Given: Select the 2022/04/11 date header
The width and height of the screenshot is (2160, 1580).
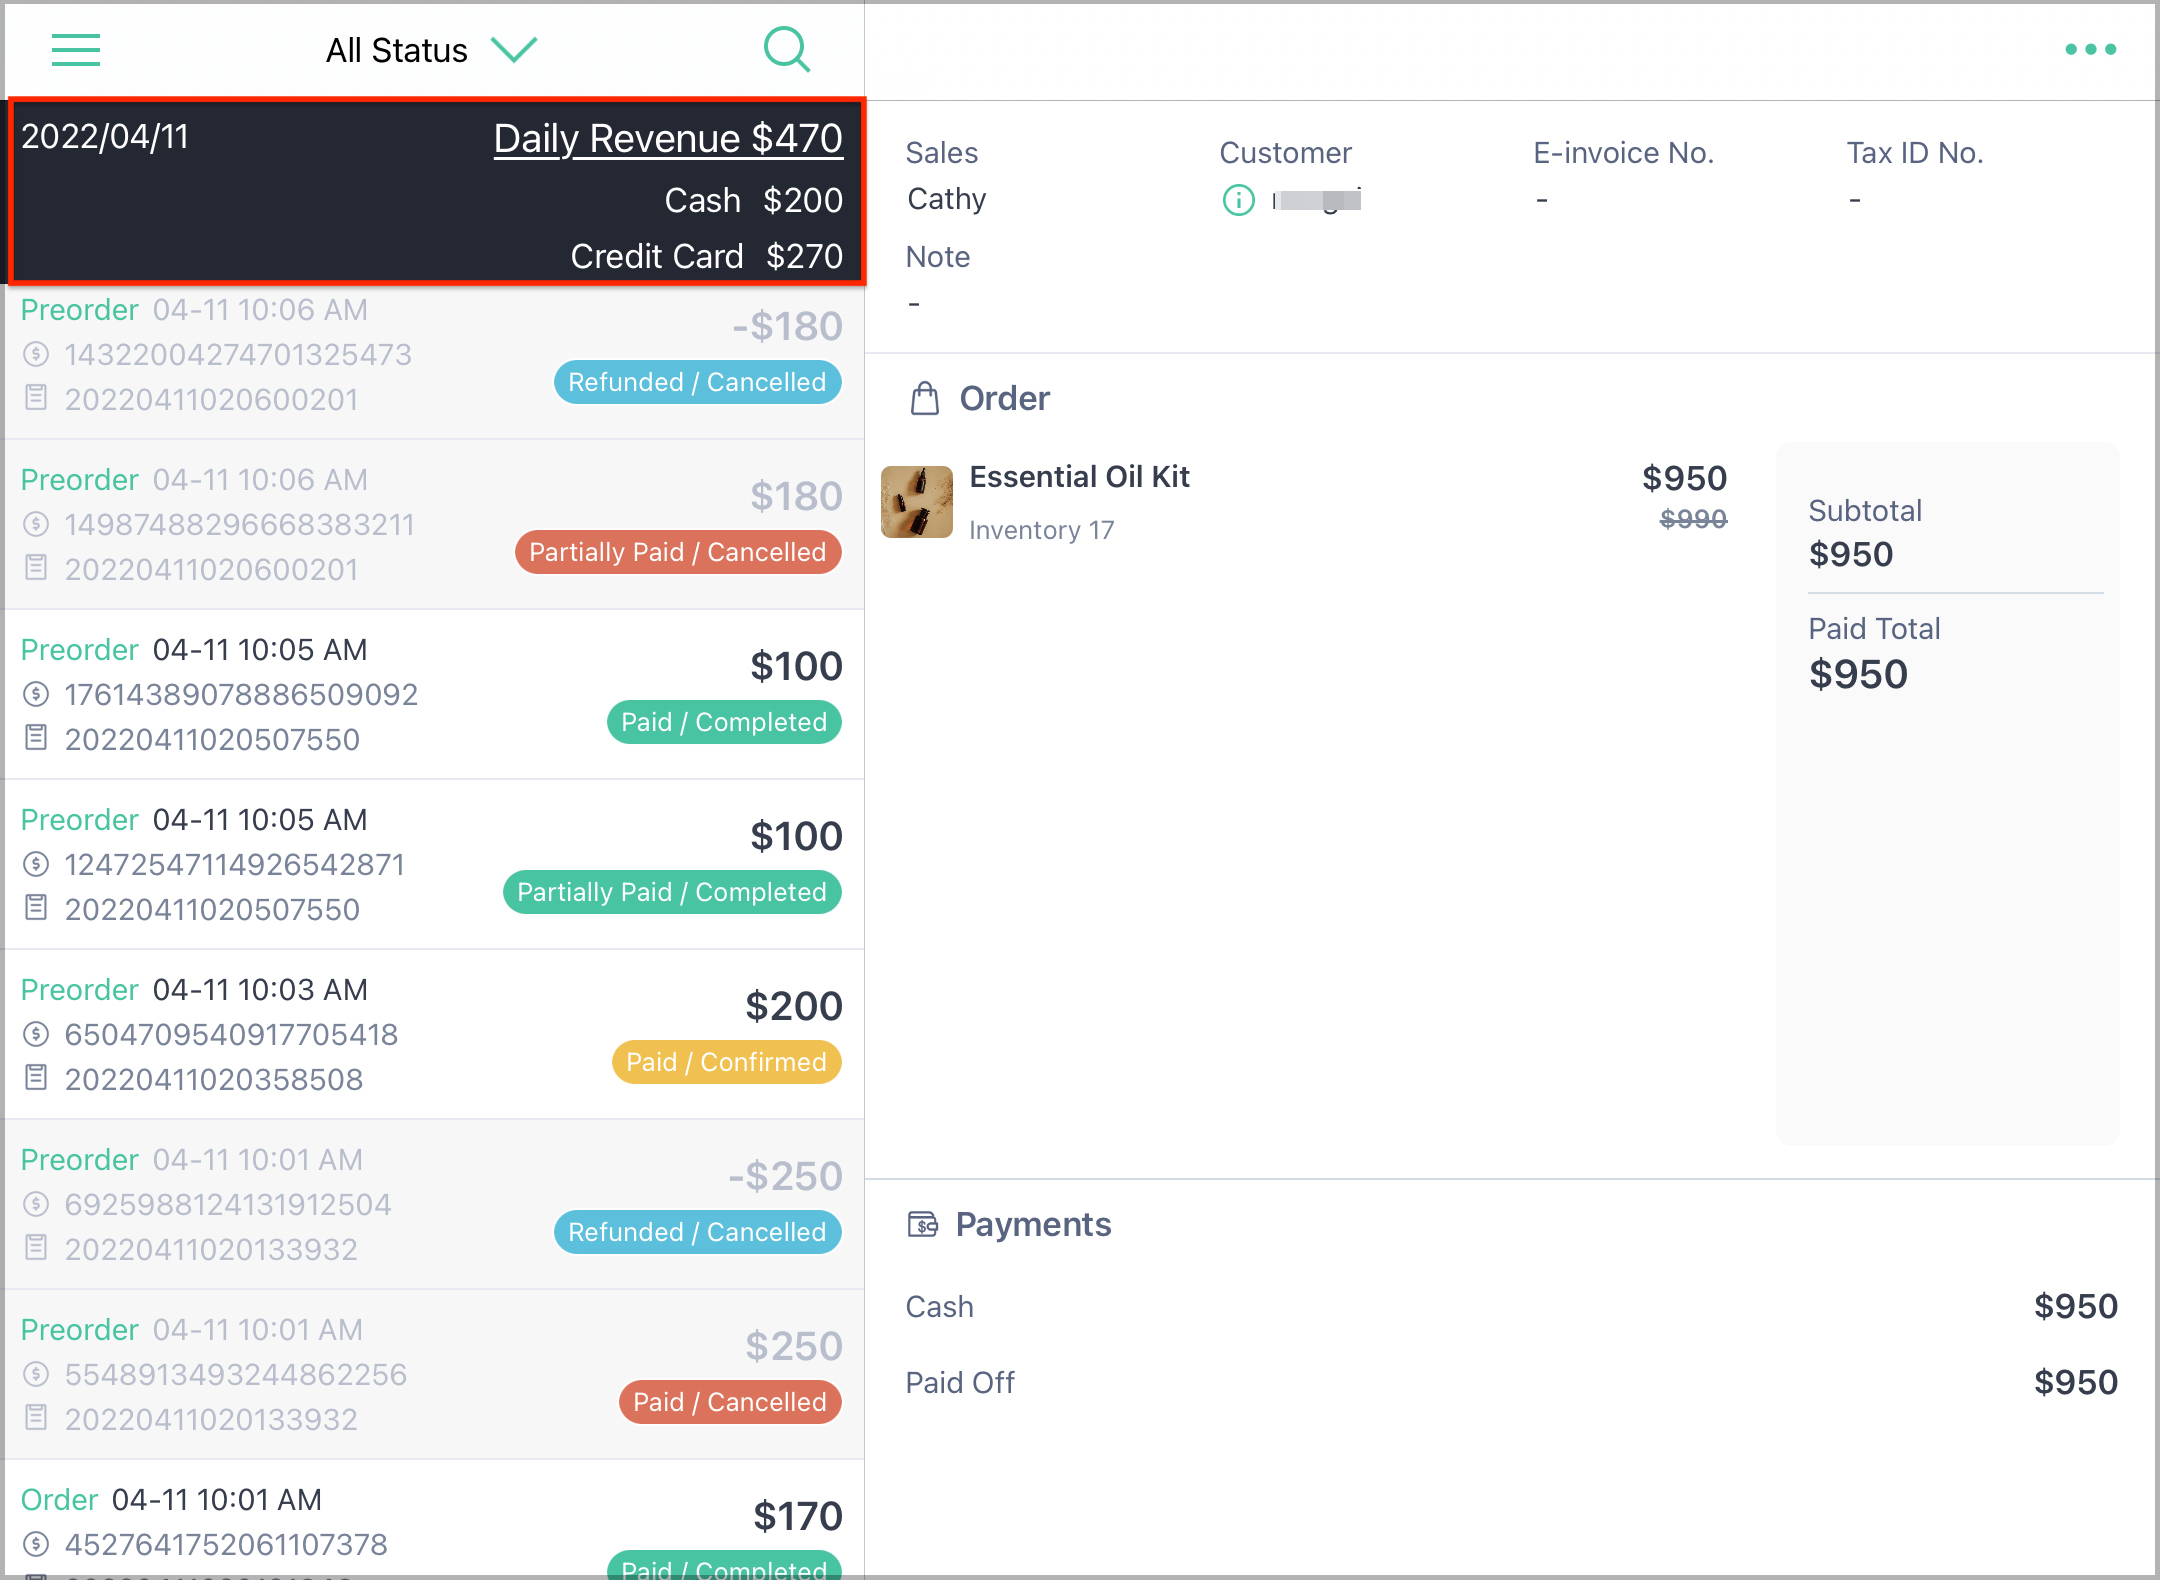Looking at the screenshot, I should [105, 137].
